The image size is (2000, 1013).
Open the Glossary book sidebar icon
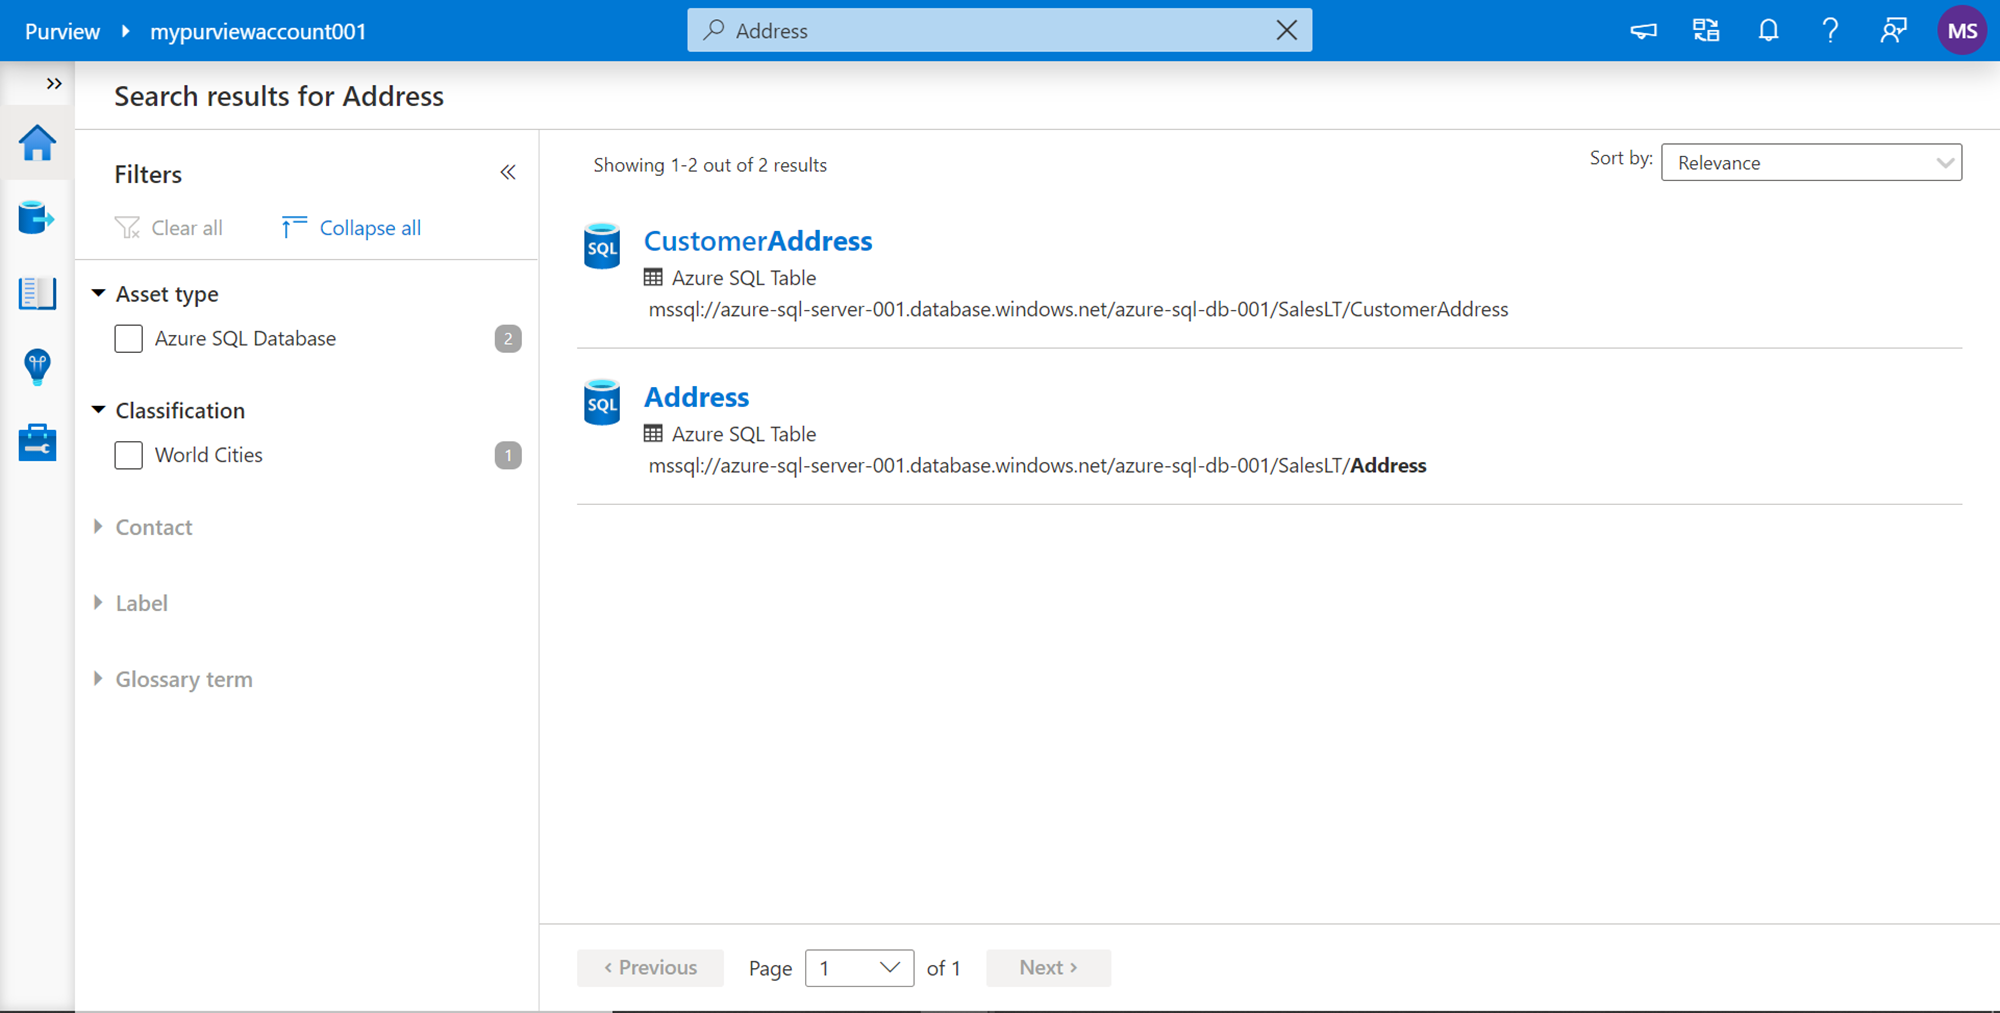point(37,293)
